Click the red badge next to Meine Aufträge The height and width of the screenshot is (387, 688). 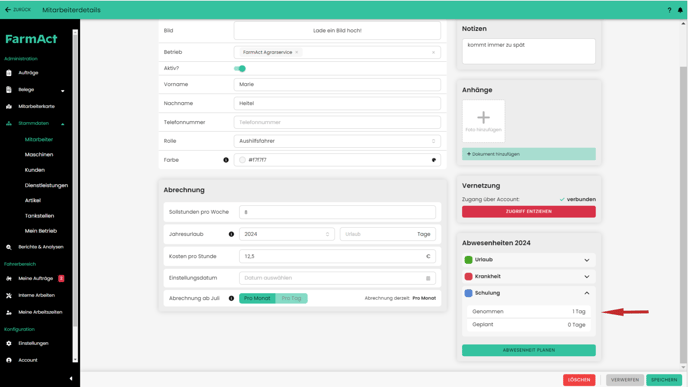click(61, 278)
